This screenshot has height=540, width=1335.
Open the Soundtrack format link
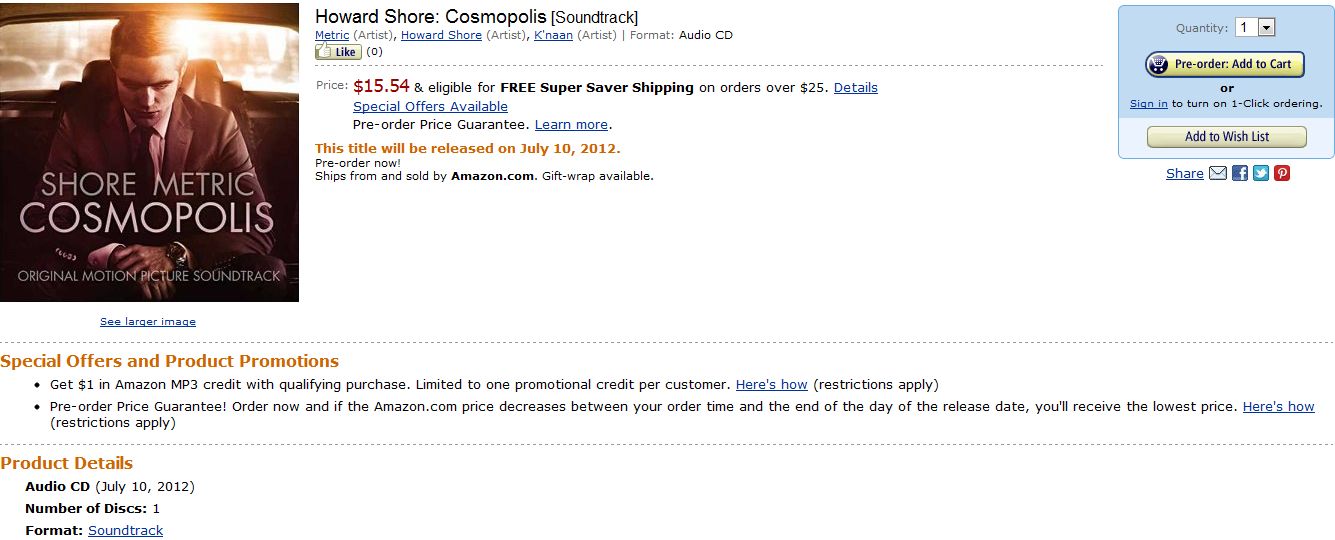[x=125, y=531]
